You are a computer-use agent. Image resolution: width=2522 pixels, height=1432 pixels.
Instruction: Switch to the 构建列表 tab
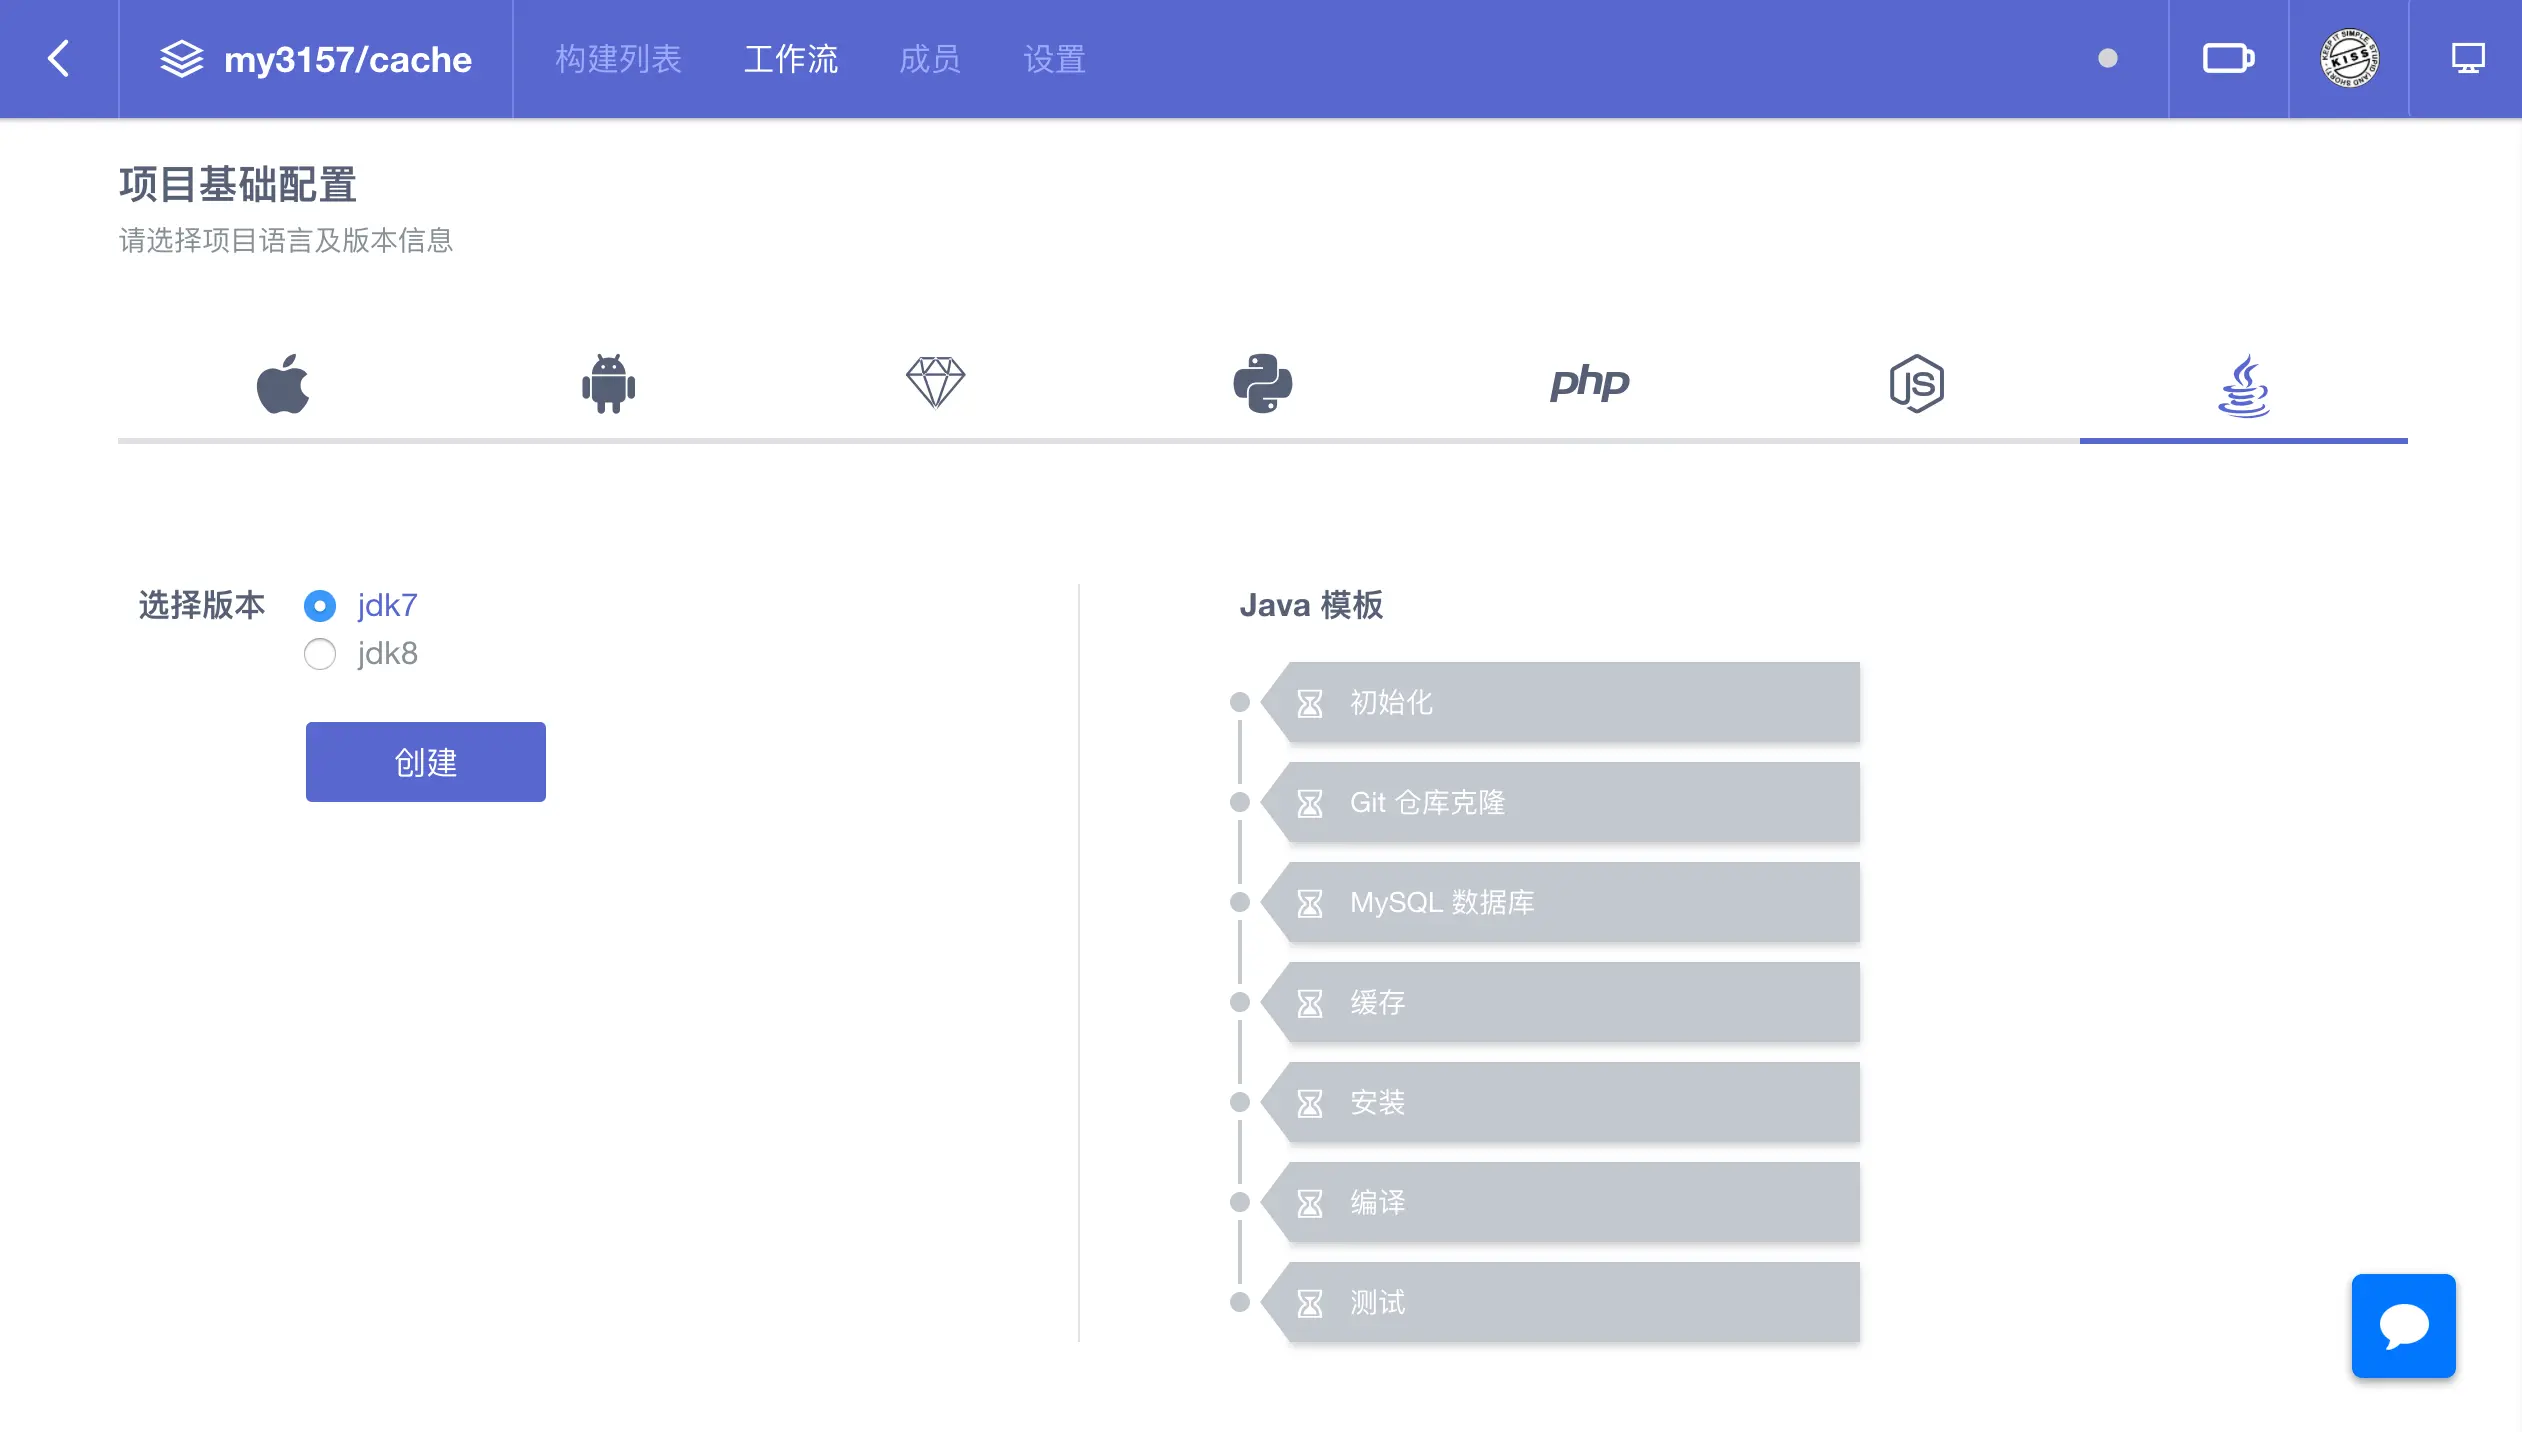click(x=618, y=60)
